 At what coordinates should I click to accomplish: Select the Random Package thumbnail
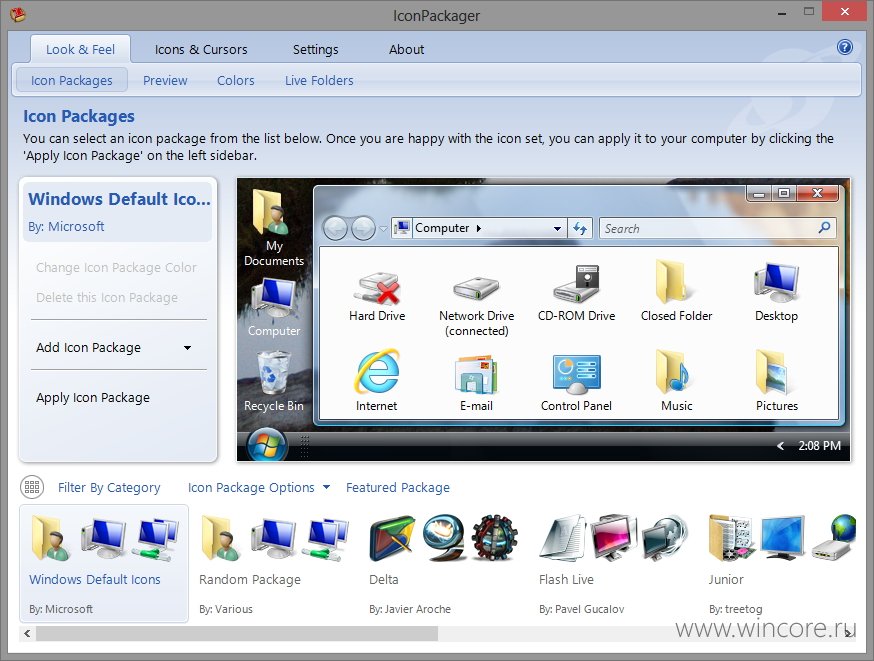275,563
